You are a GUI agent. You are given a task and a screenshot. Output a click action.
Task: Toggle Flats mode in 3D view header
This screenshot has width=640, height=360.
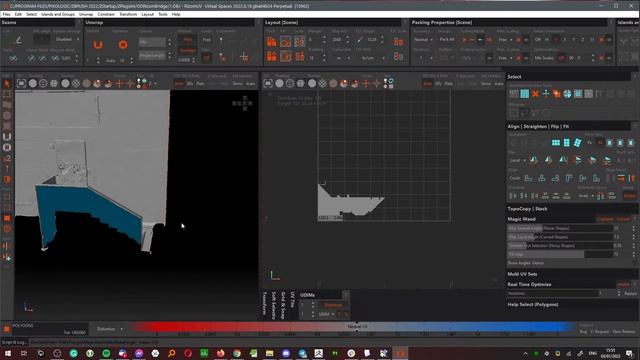[x=200, y=84]
